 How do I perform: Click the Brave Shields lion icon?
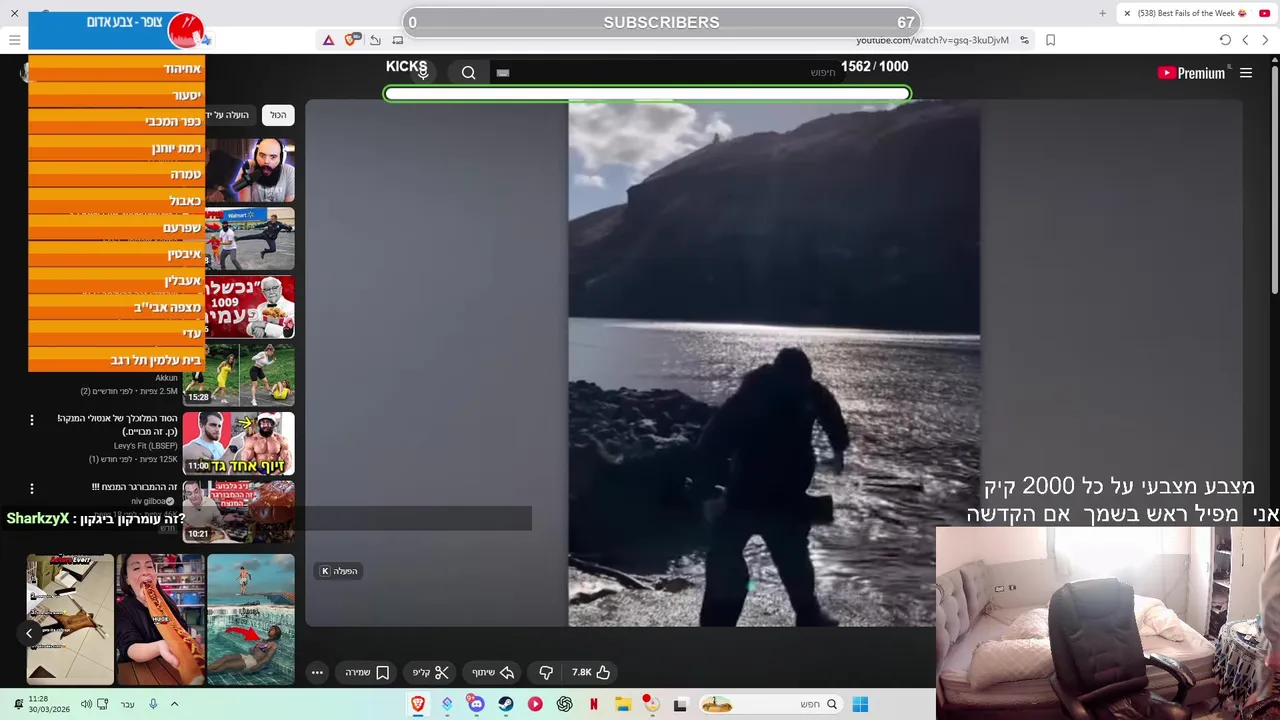coord(351,40)
